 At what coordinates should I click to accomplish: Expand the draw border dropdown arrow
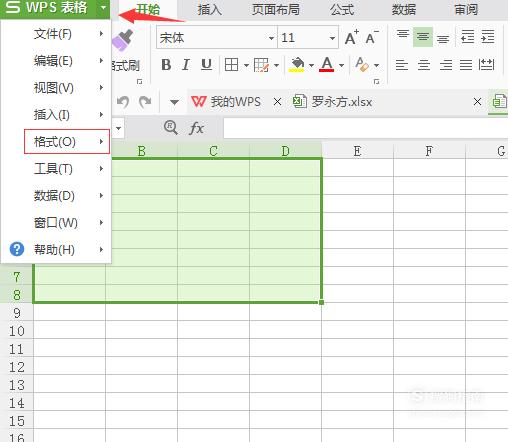[x=276, y=65]
